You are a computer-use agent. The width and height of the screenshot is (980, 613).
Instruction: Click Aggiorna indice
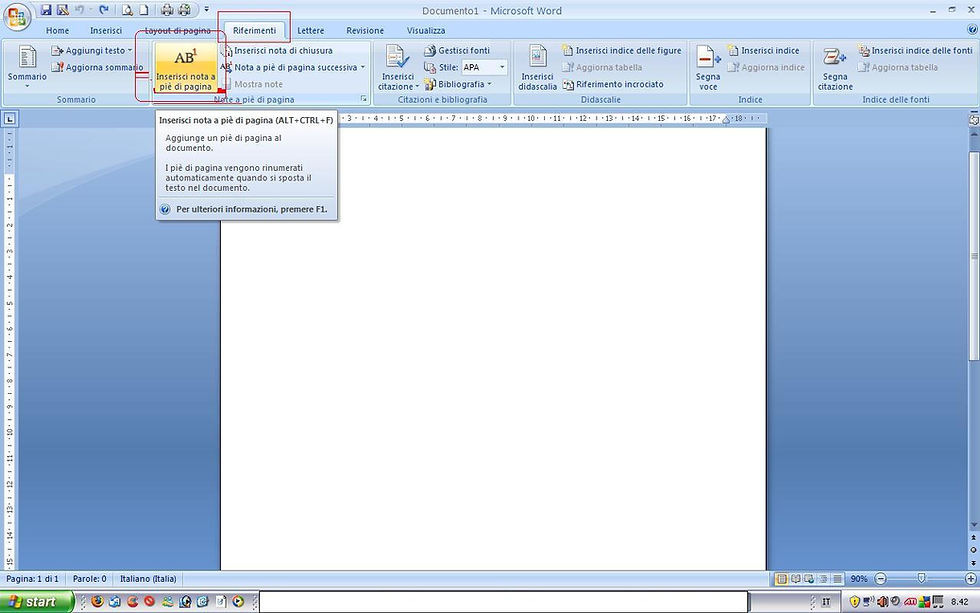click(766, 67)
